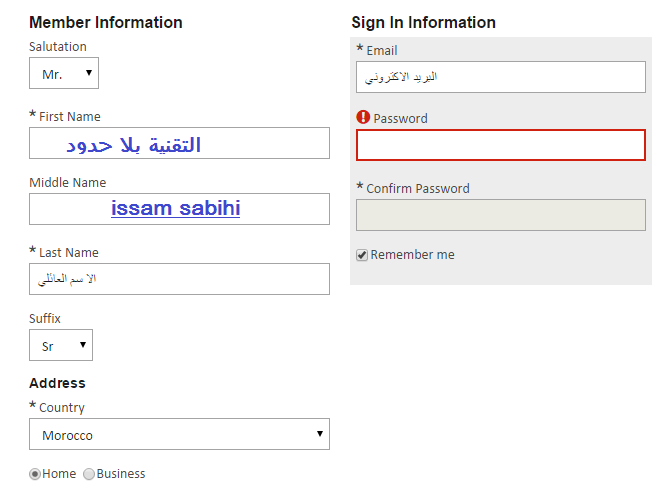Open the Salutation dropdown showing Mr.
The image size is (668, 494).
64,73
